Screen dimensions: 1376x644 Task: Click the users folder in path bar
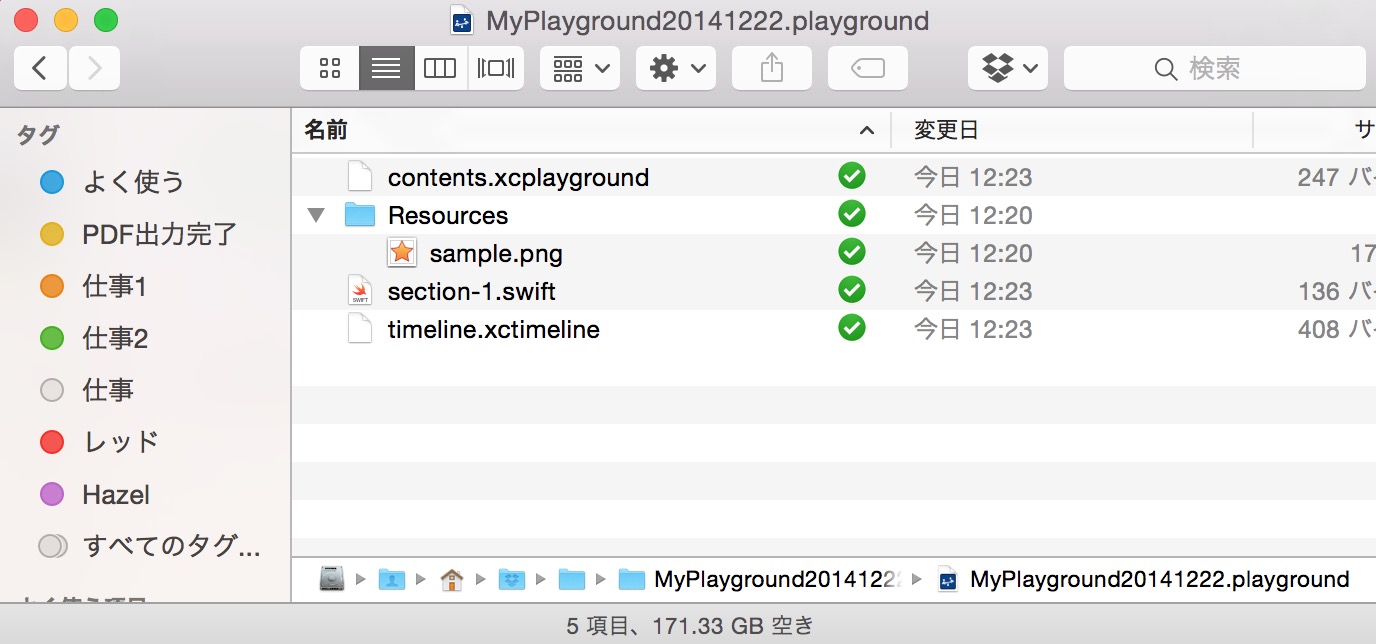coord(392,579)
